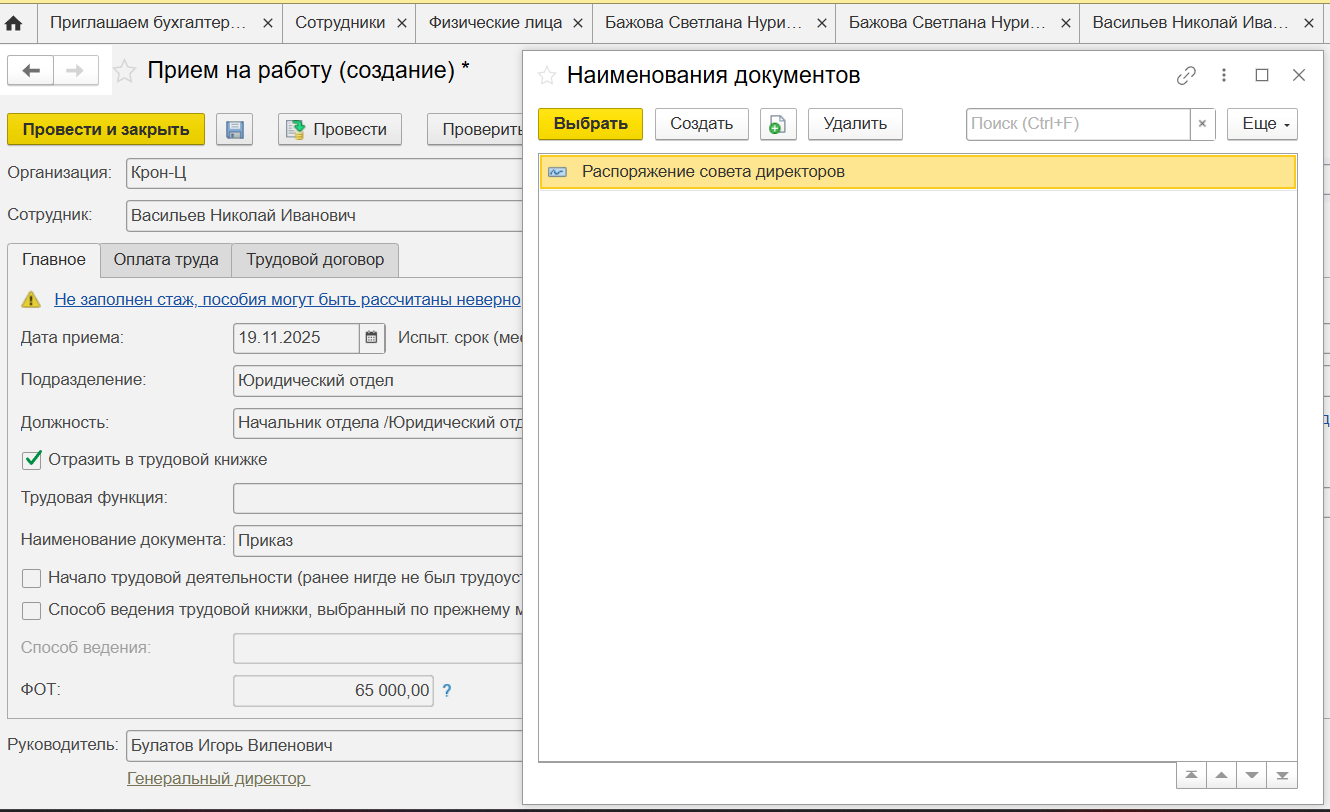Open the dialog's more actions ellipsis icon
The width and height of the screenshot is (1330, 812).
click(1222, 74)
